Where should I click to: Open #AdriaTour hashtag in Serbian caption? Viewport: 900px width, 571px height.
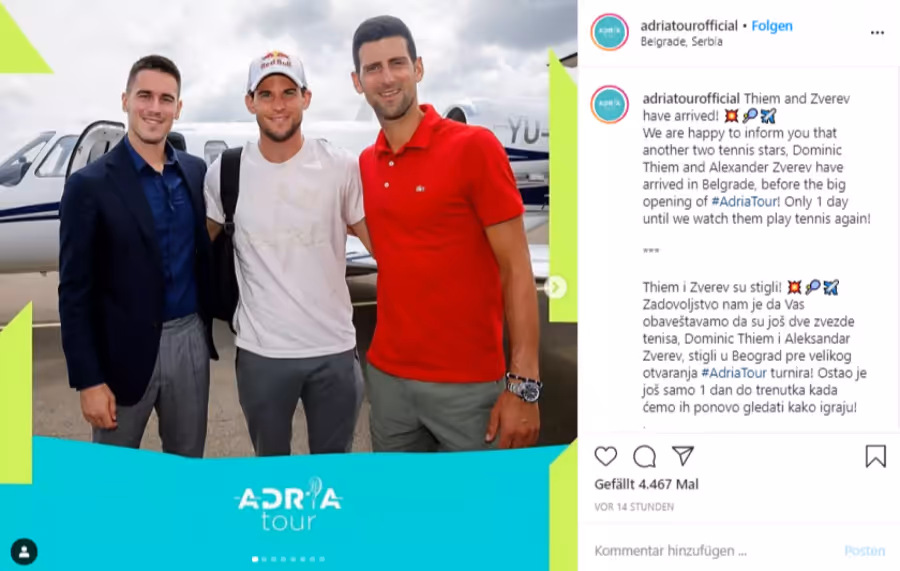pyautogui.click(x=734, y=373)
